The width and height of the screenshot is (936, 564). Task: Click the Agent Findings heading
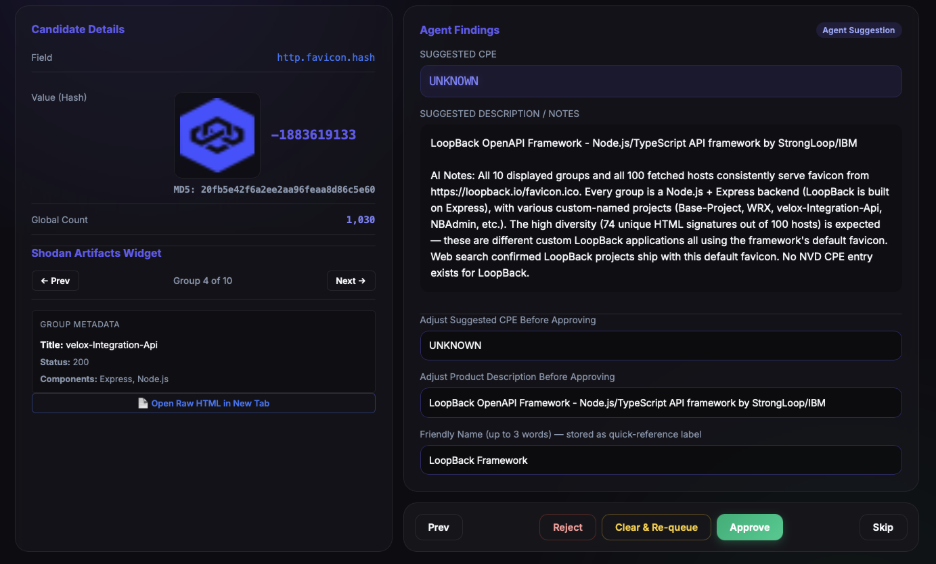(x=459, y=30)
